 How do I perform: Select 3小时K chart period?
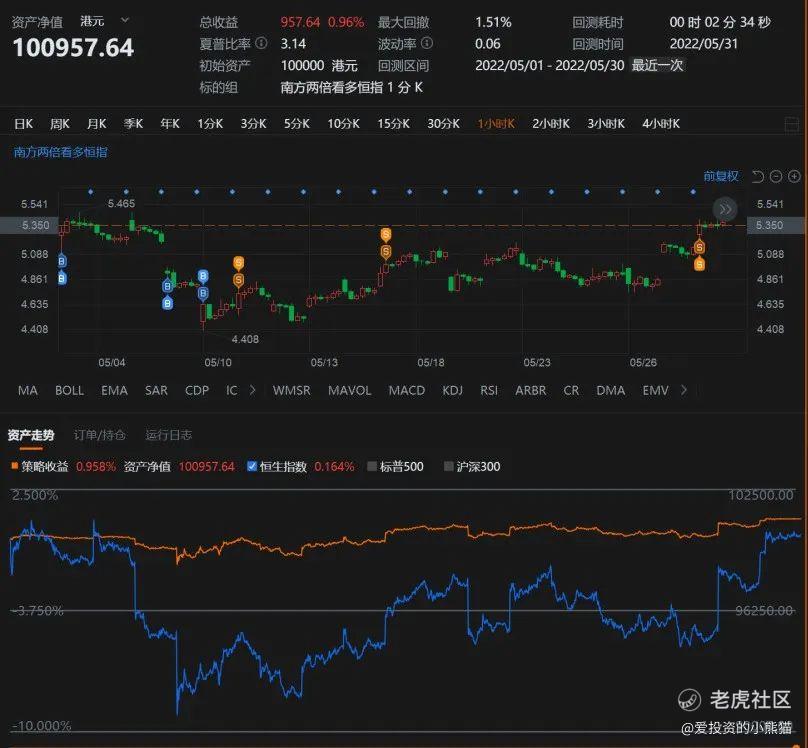point(606,124)
